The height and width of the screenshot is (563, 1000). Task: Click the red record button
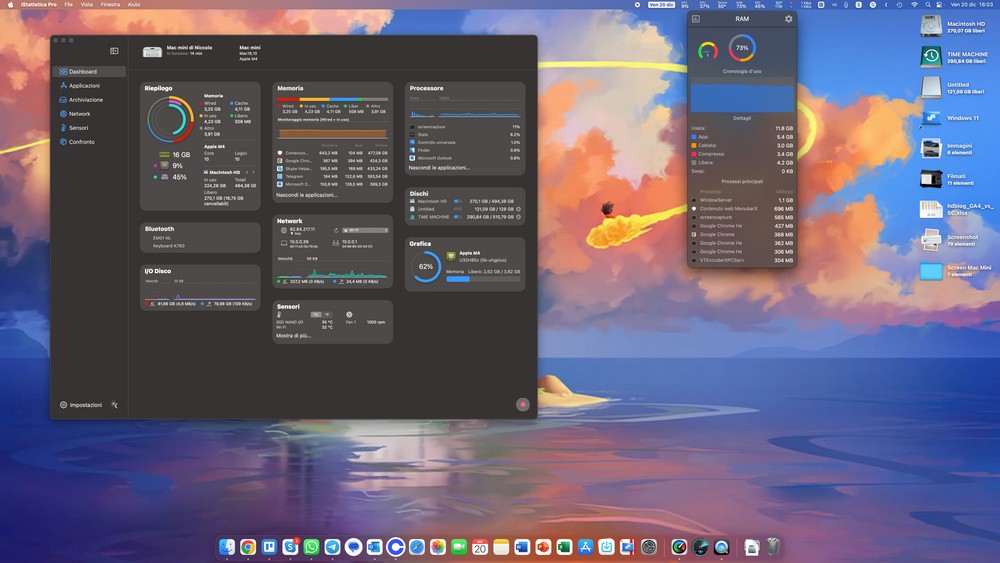pos(522,404)
